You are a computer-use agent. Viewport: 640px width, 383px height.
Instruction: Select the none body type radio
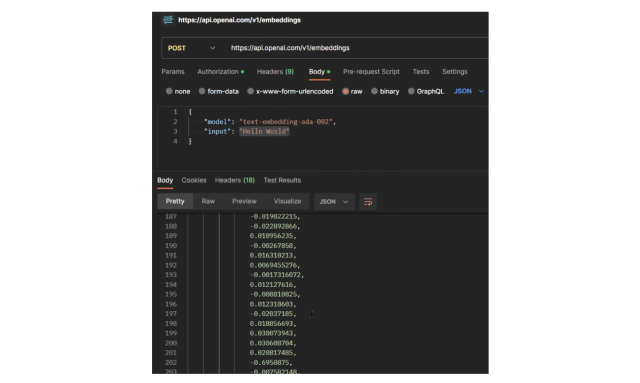click(x=169, y=91)
